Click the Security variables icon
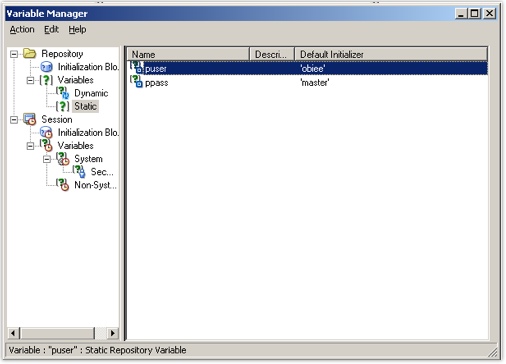The width and height of the screenshot is (506, 364). [x=79, y=171]
